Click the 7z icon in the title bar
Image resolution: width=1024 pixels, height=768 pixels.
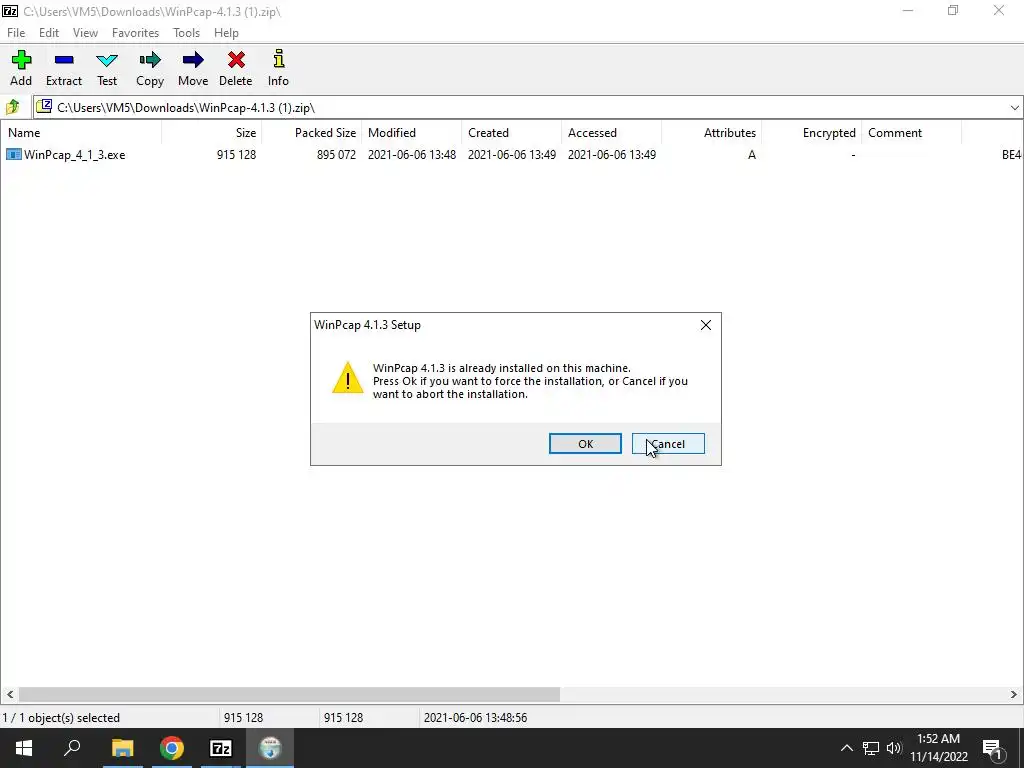tap(10, 11)
